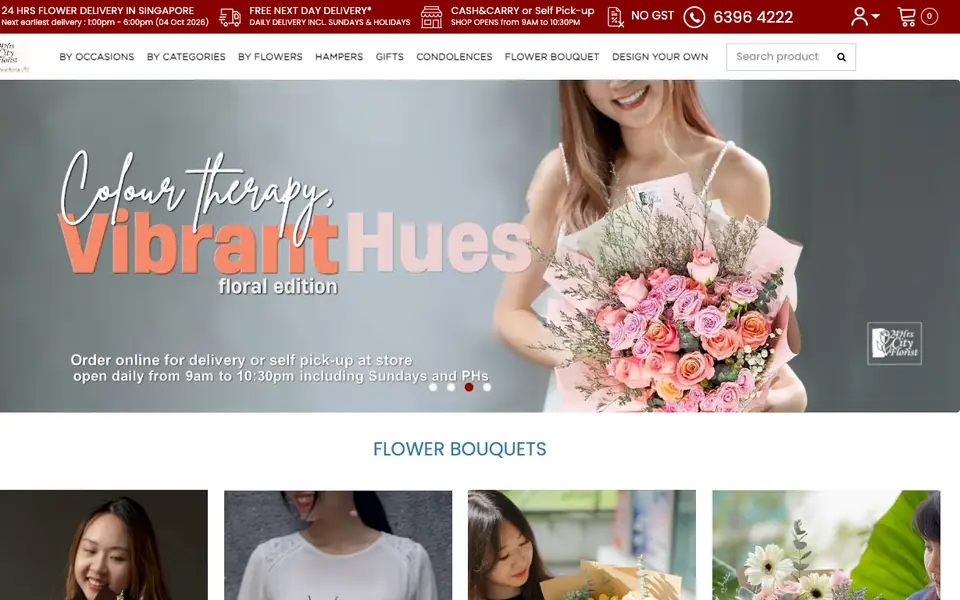Click the FLOWER BOUQUETS heading
Screen dimensions: 960x600
pyautogui.click(x=459, y=449)
